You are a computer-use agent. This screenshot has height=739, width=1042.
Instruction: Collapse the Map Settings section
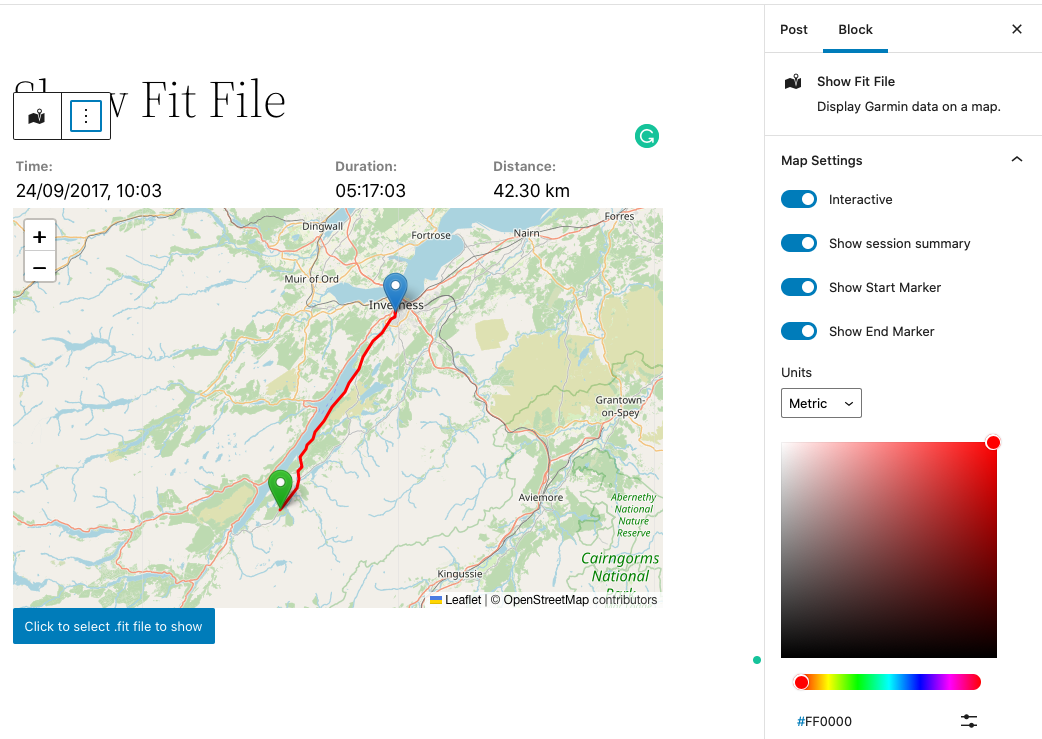[x=1017, y=159]
